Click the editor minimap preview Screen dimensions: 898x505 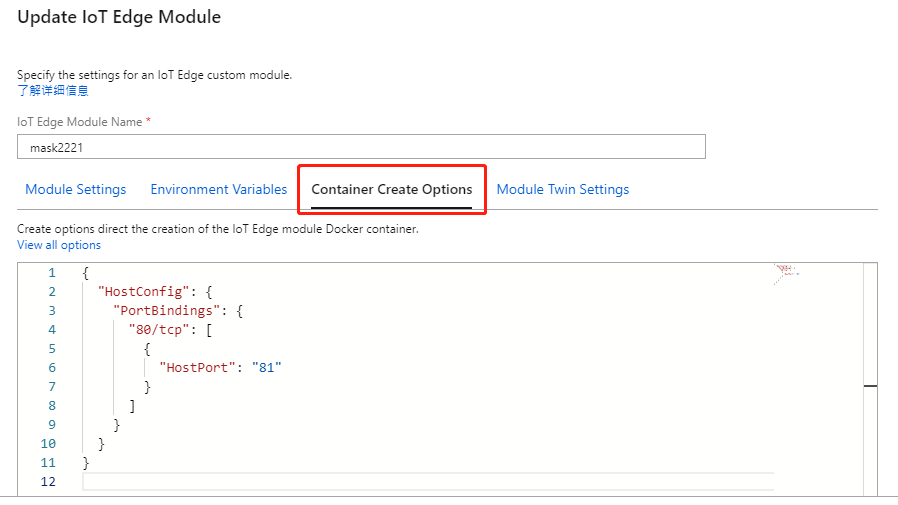(786, 274)
